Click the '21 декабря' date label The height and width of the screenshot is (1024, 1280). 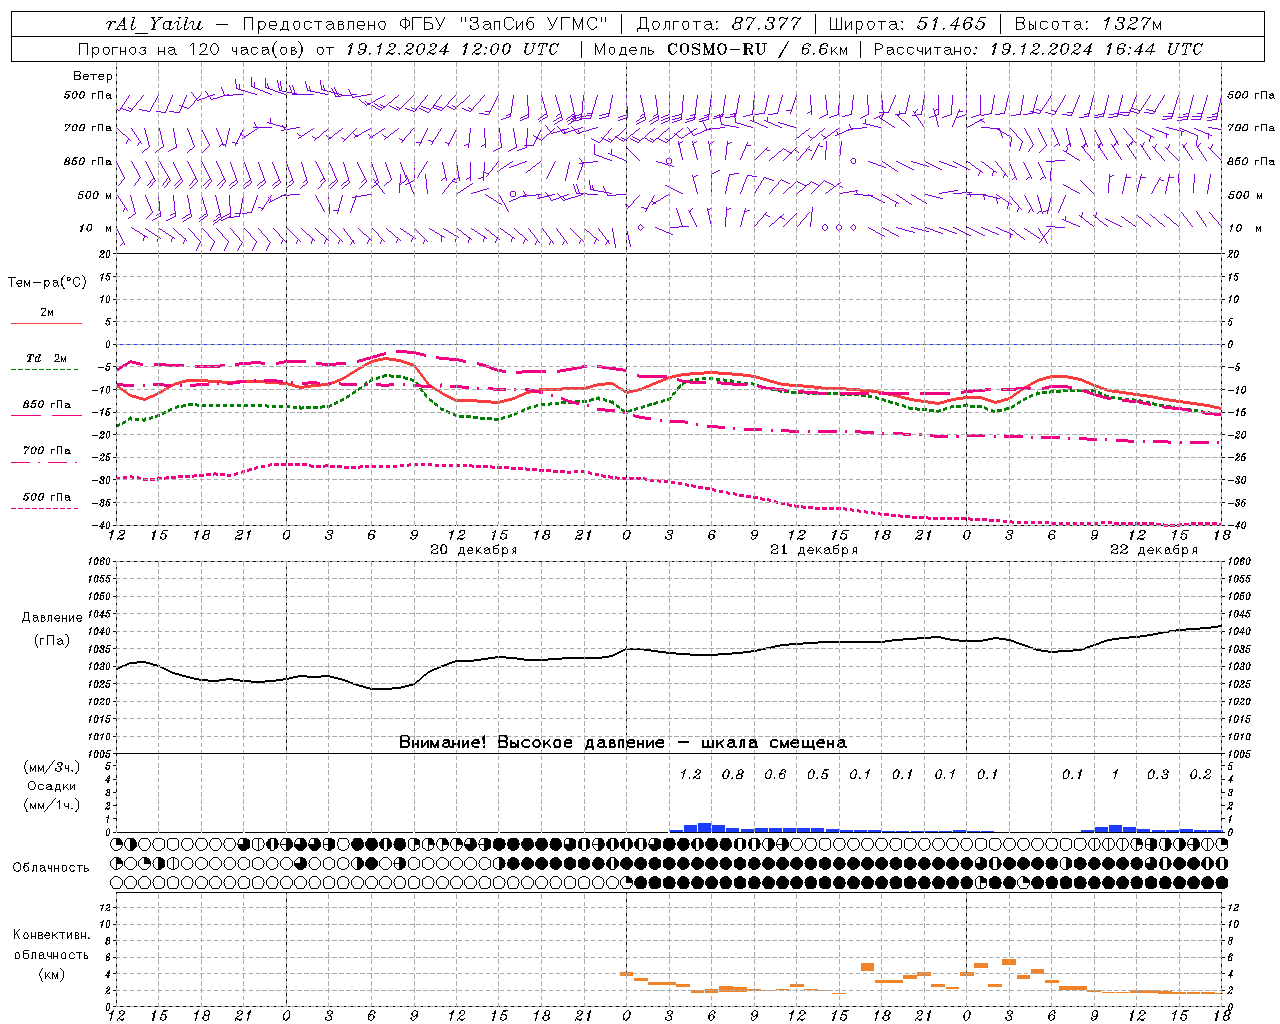813,550
